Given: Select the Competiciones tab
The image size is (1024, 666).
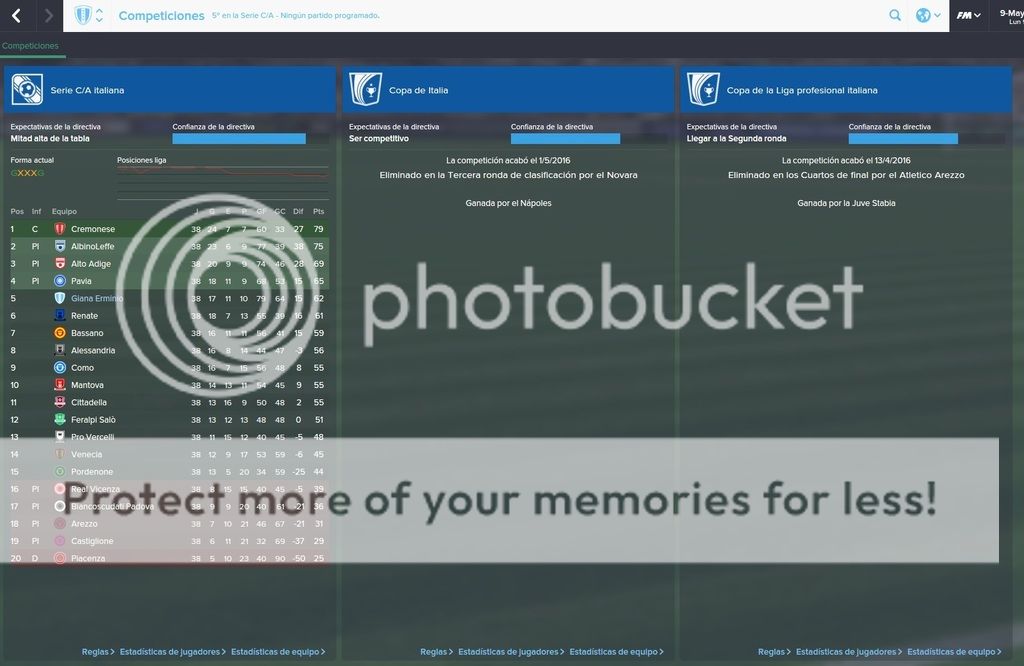Looking at the screenshot, I should point(30,46).
